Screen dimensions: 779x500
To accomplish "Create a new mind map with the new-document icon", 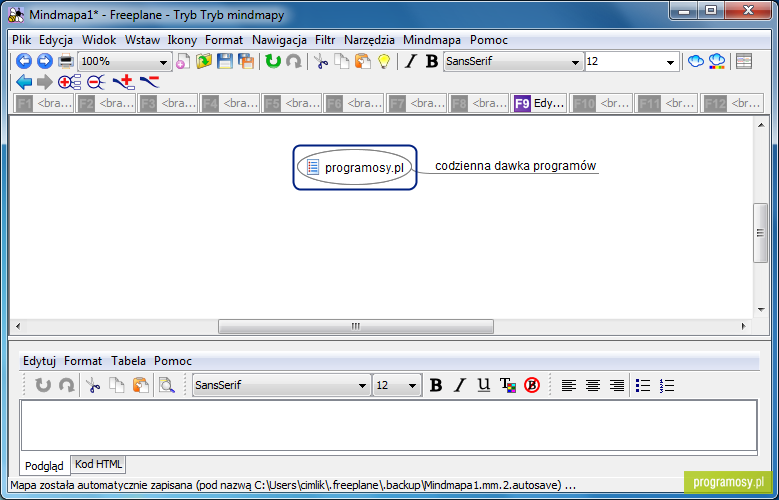I will (x=183, y=62).
